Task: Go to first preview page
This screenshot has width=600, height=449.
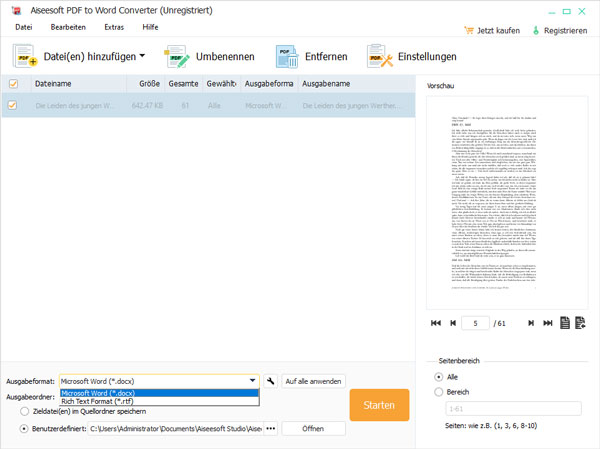Action: 435,323
